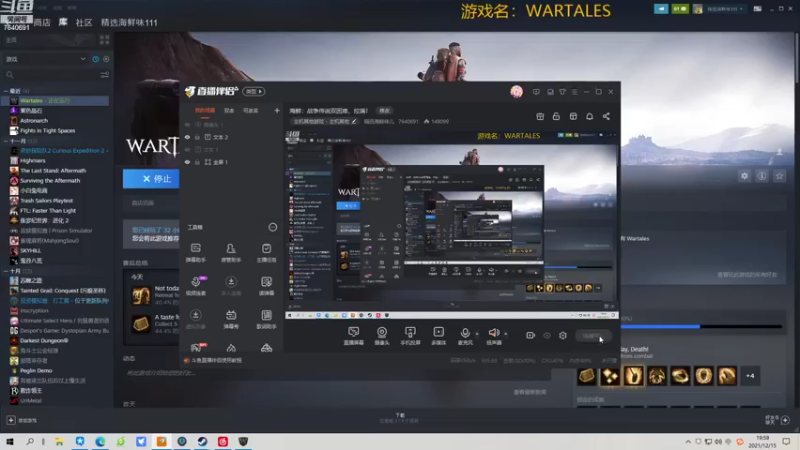Add a new scene with the plus button

(277, 111)
